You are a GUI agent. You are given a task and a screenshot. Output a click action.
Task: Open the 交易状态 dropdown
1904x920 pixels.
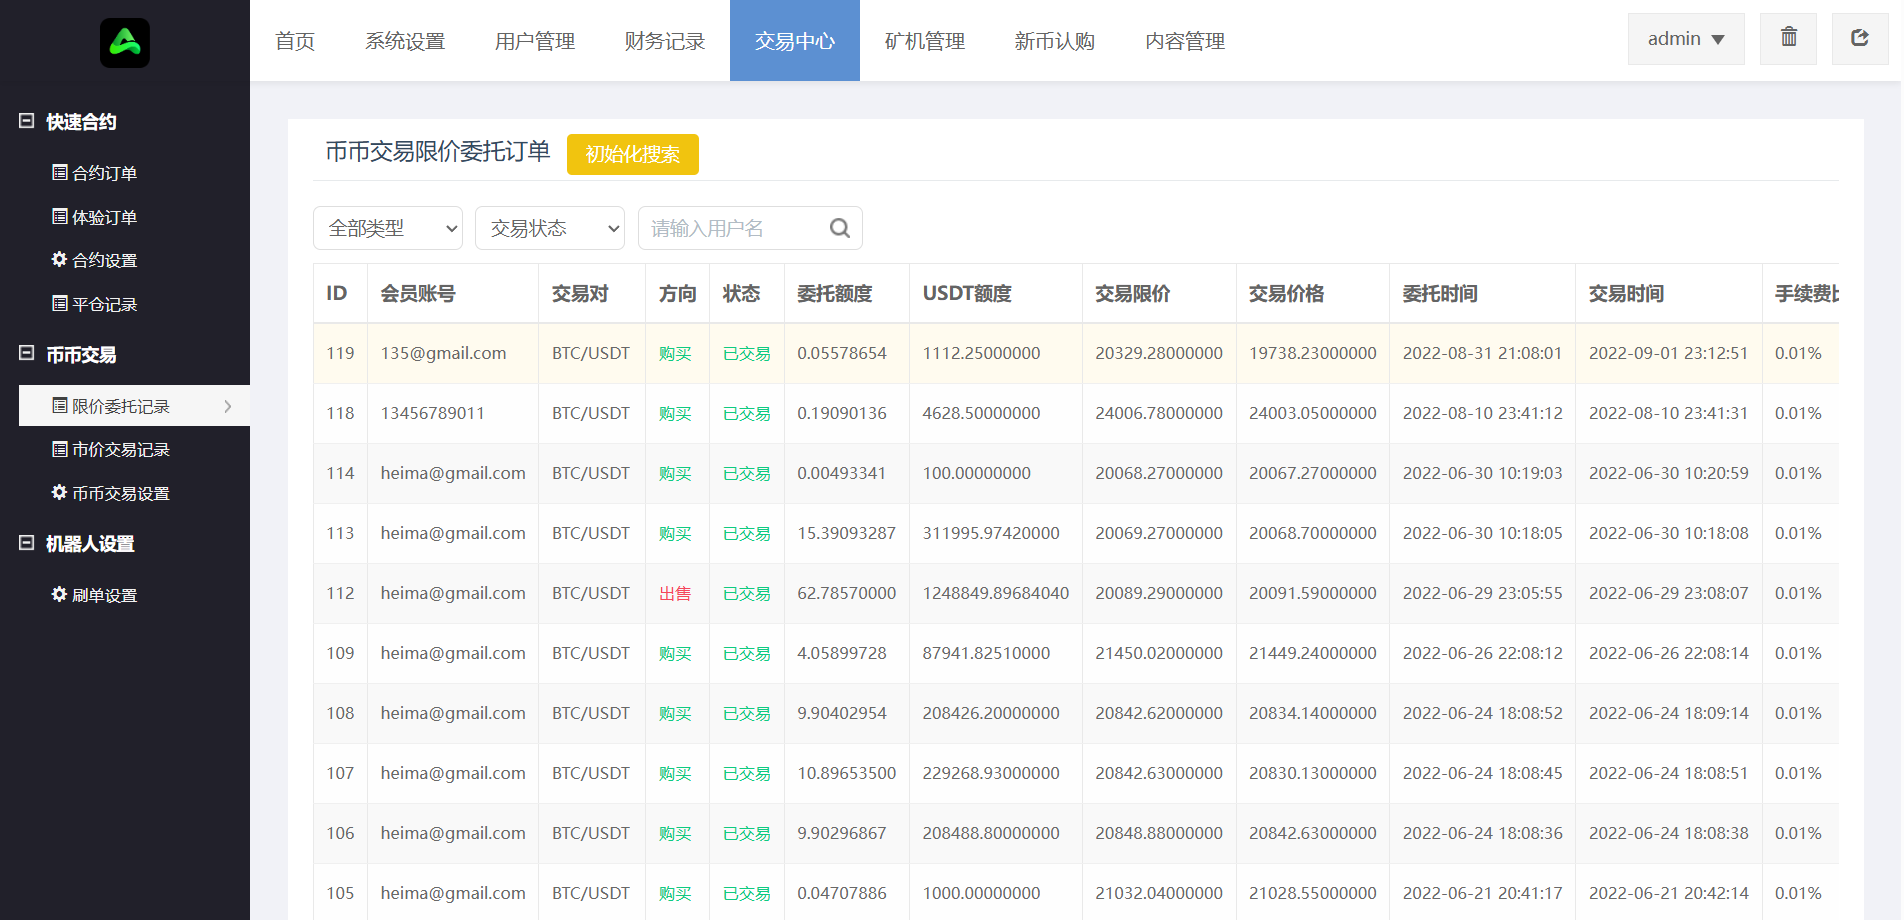pos(550,228)
